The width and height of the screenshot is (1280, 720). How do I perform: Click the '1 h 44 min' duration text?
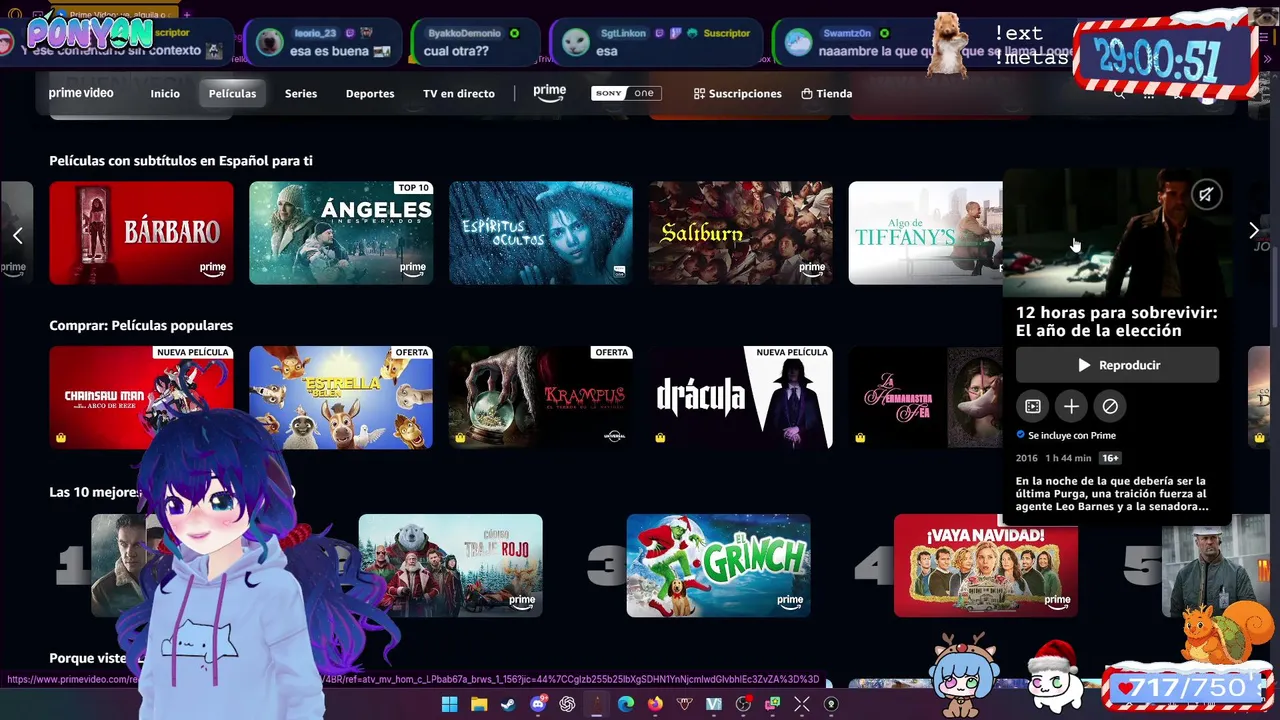click(x=1069, y=458)
